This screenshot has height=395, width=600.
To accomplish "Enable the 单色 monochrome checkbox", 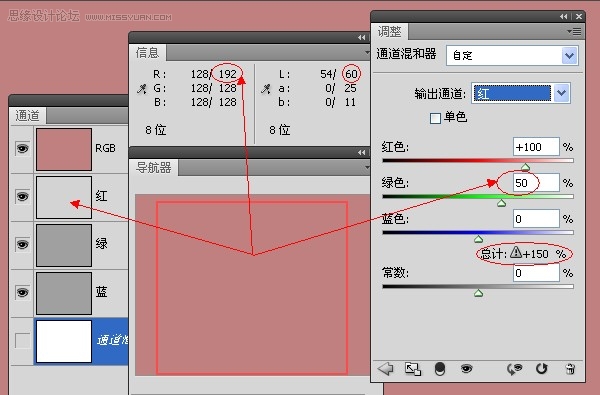I will [x=435, y=118].
